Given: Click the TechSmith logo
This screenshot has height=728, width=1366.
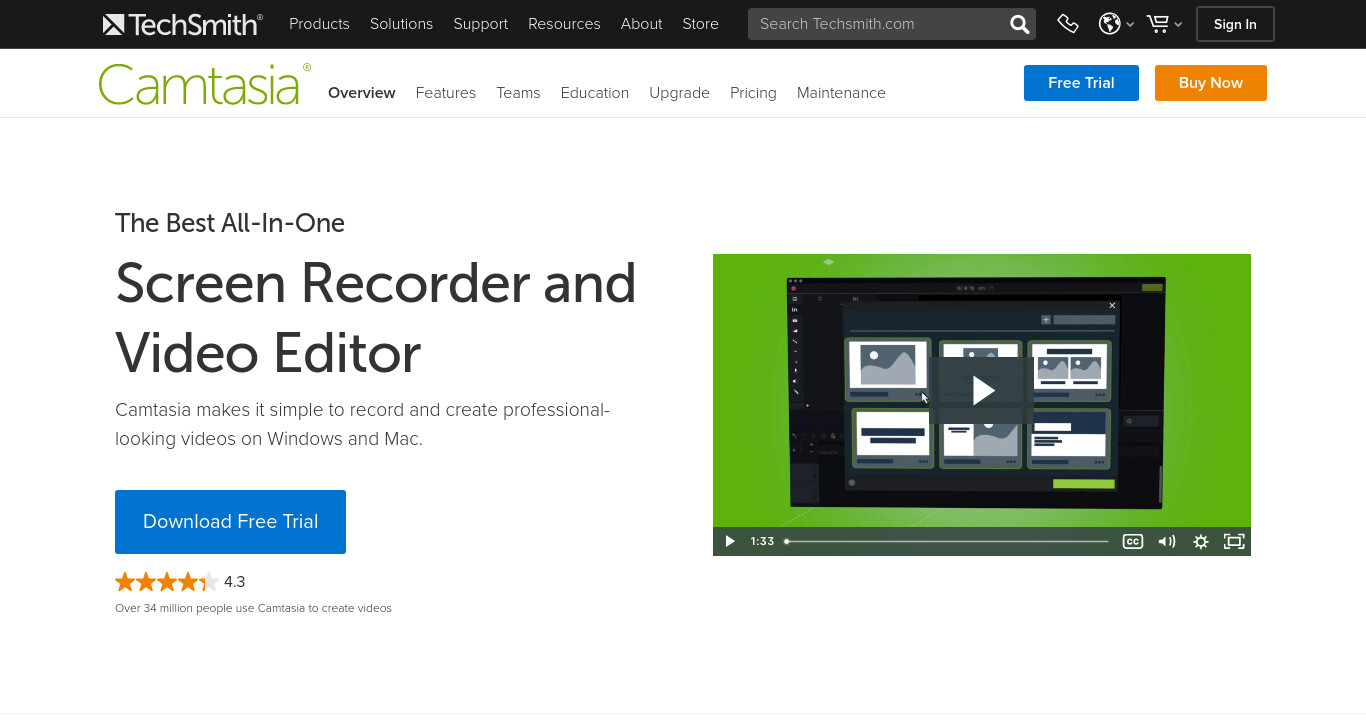Looking at the screenshot, I should (183, 24).
